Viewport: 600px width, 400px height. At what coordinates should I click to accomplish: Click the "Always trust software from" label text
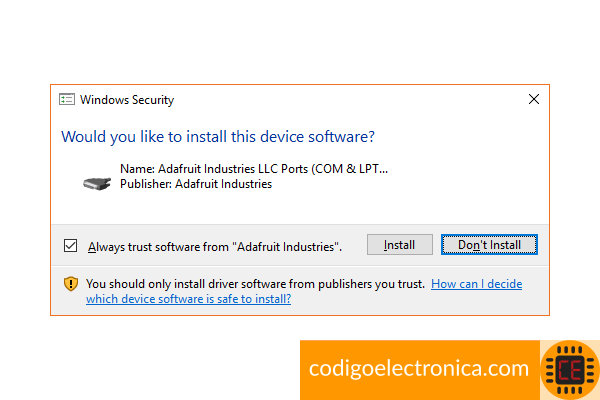(158, 247)
